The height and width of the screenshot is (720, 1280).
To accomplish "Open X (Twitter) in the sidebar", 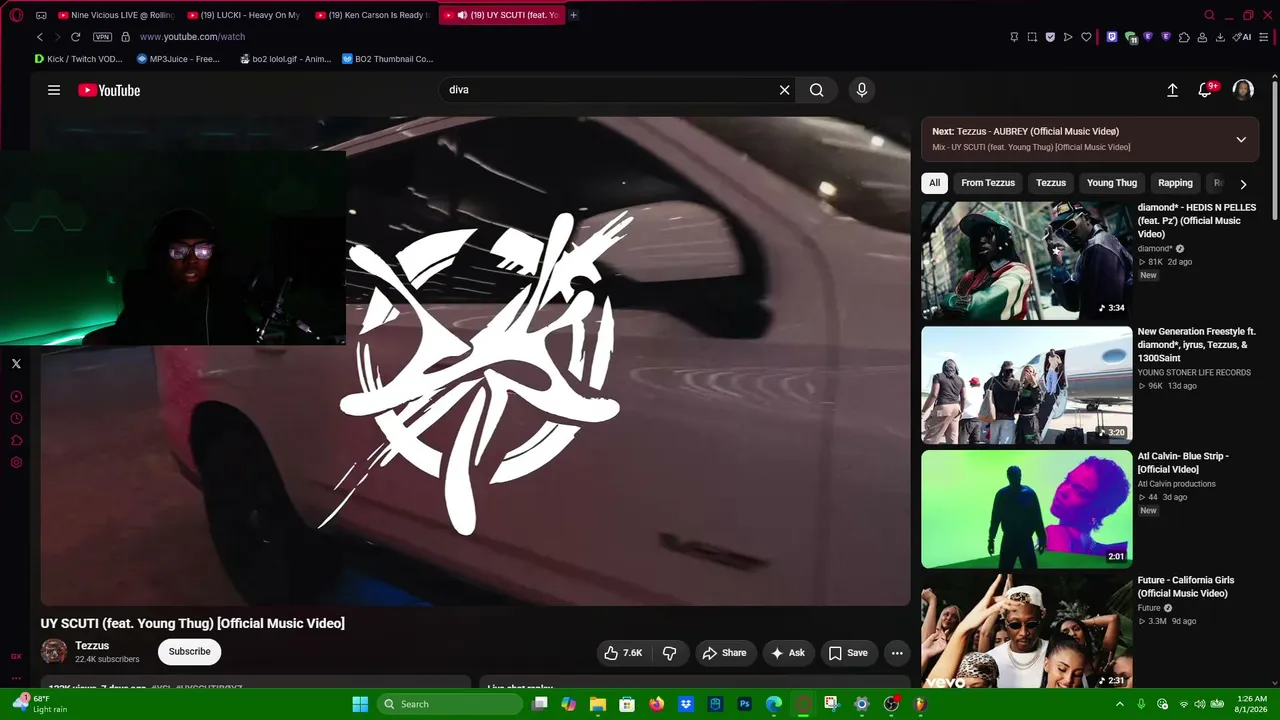I will (16, 364).
